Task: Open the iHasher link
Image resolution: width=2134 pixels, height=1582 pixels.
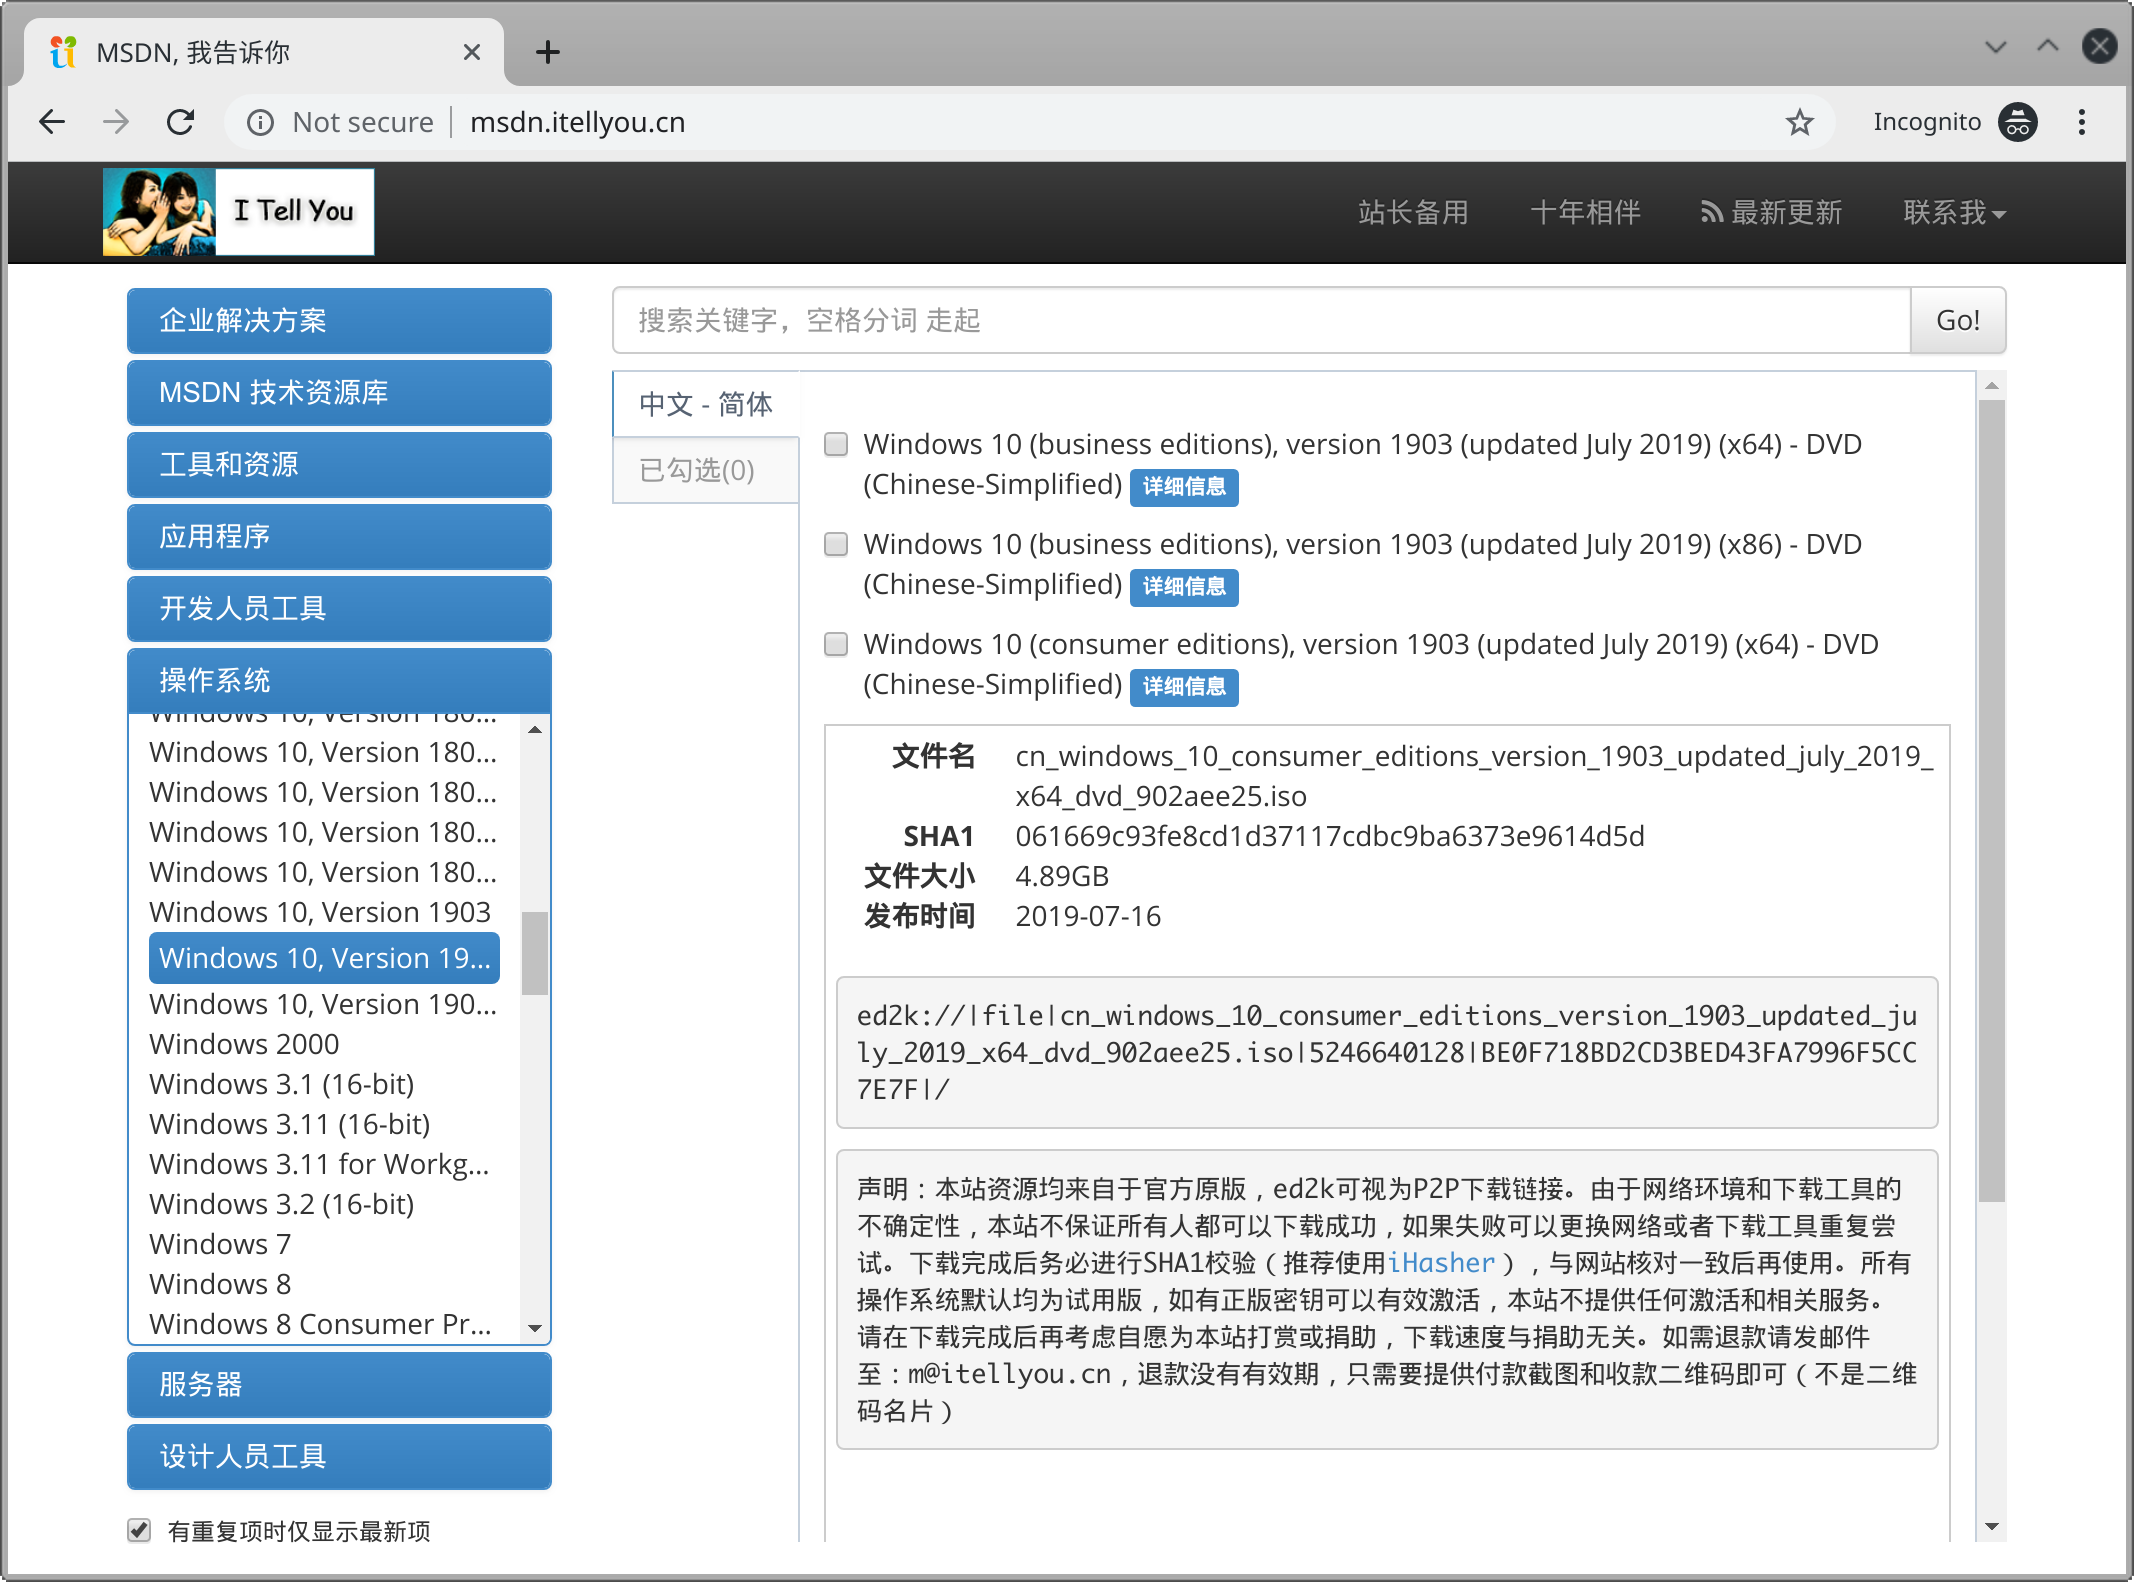Action: [1441, 1263]
